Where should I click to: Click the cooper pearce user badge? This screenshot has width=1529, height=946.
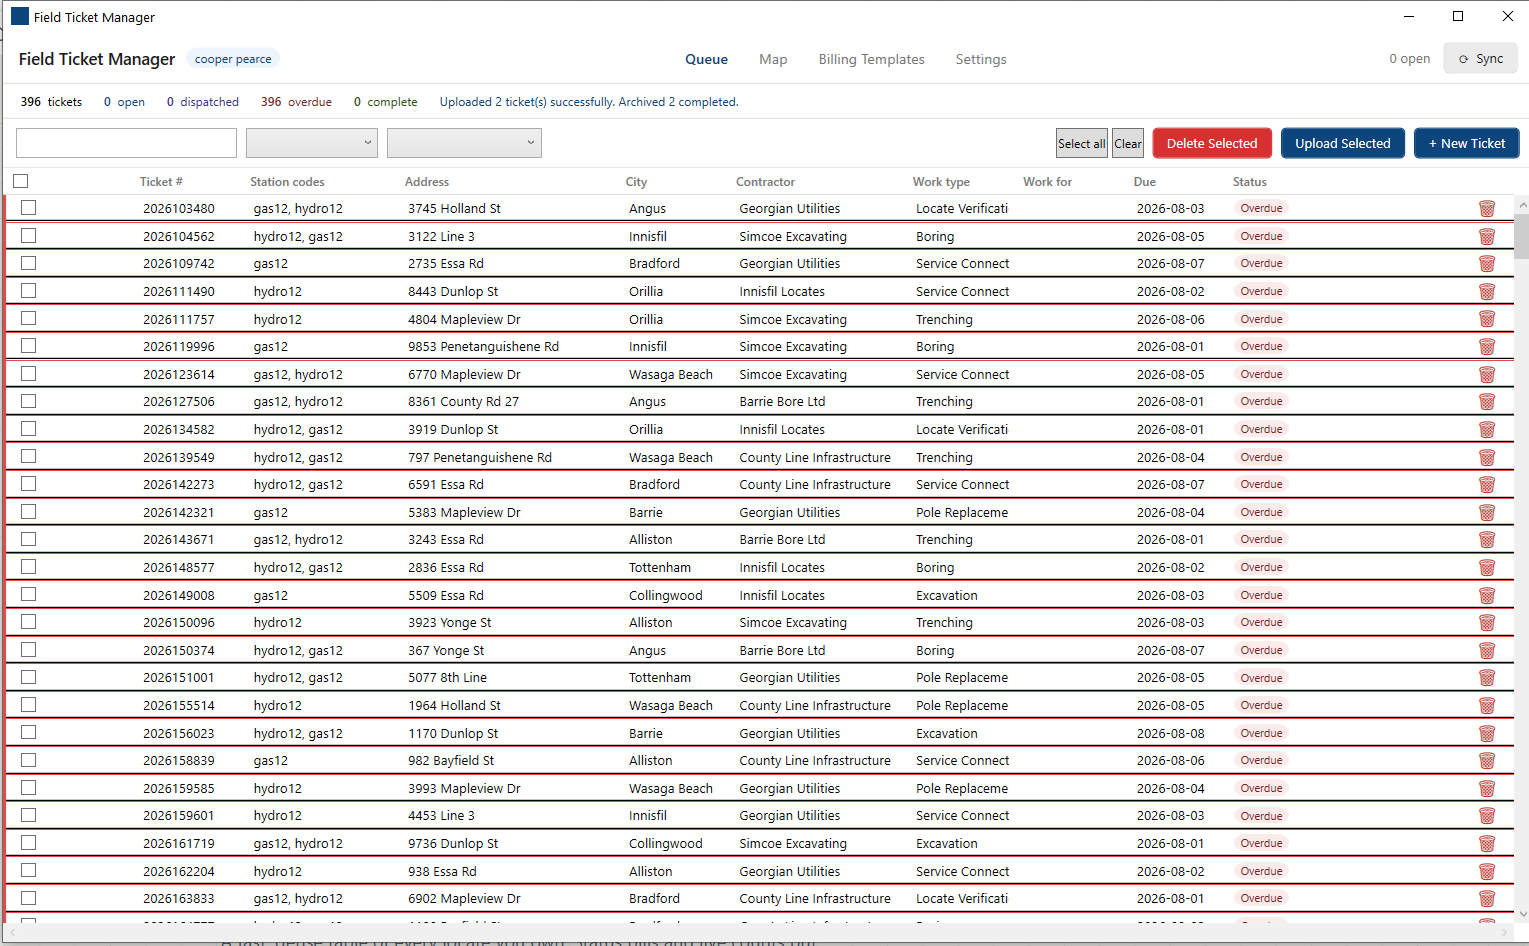233,59
